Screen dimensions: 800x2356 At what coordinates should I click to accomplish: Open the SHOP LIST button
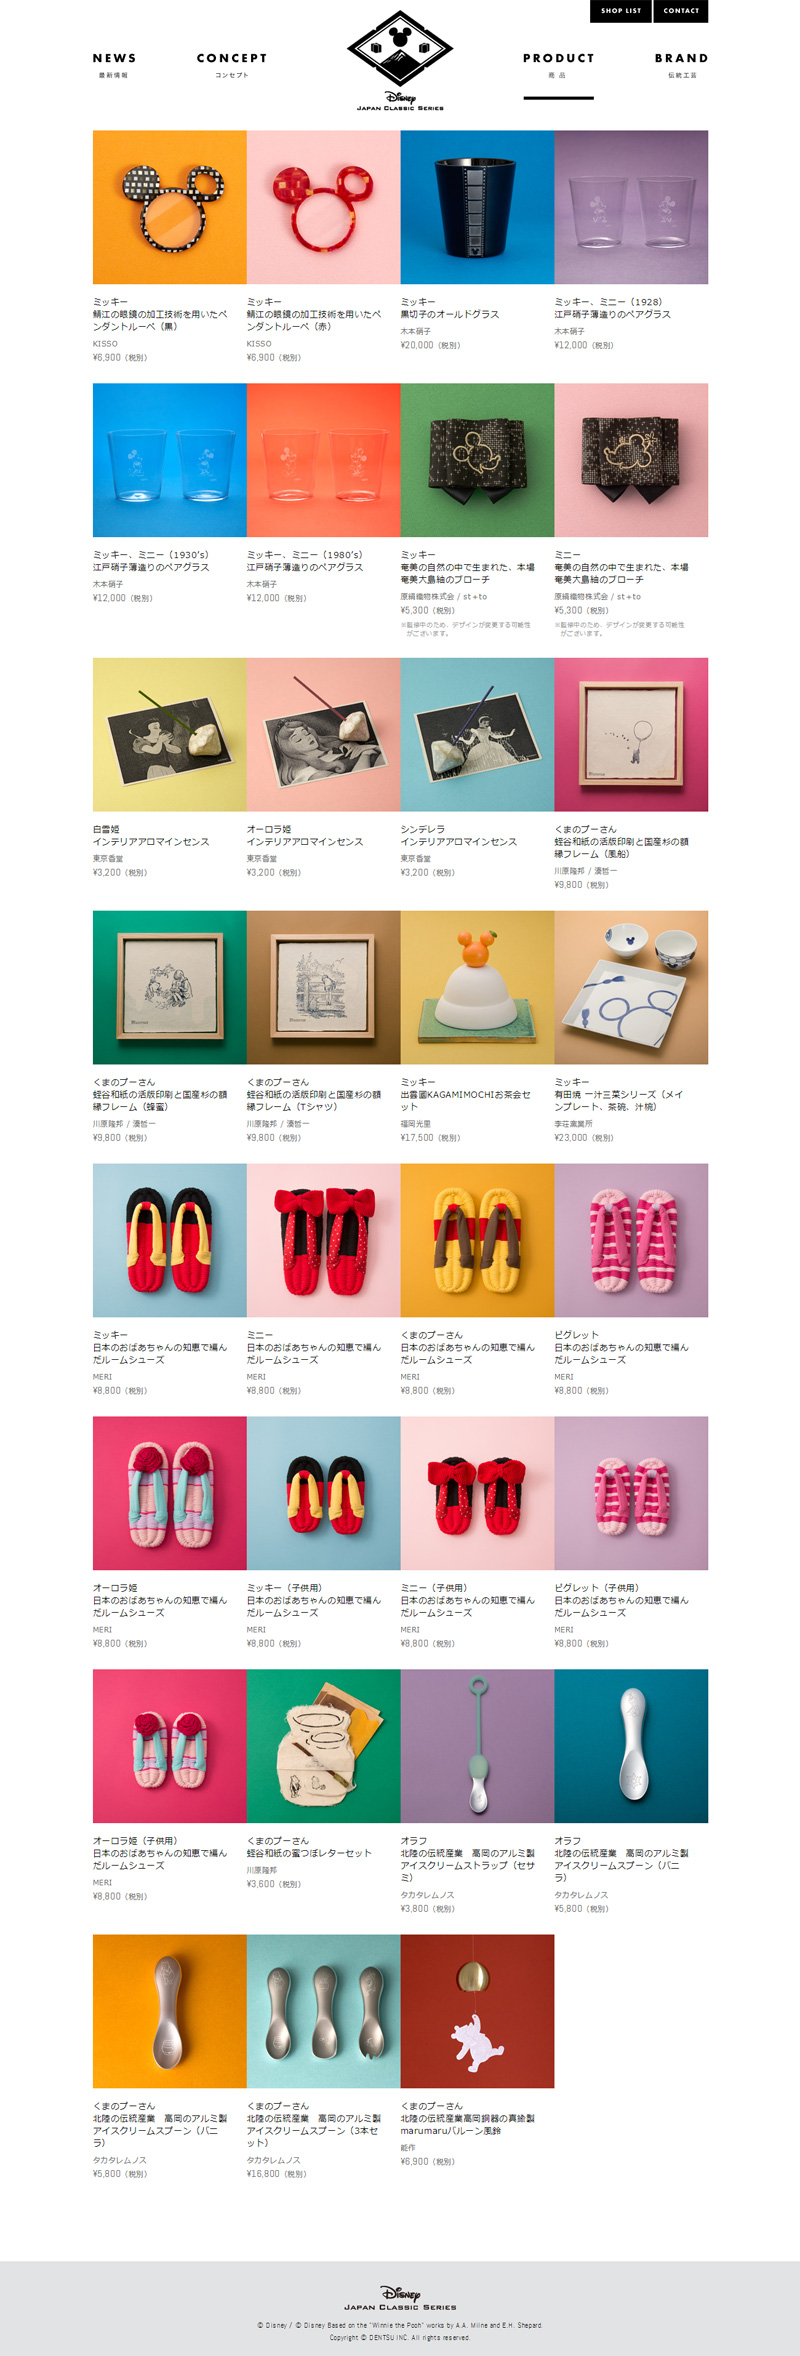click(x=621, y=11)
